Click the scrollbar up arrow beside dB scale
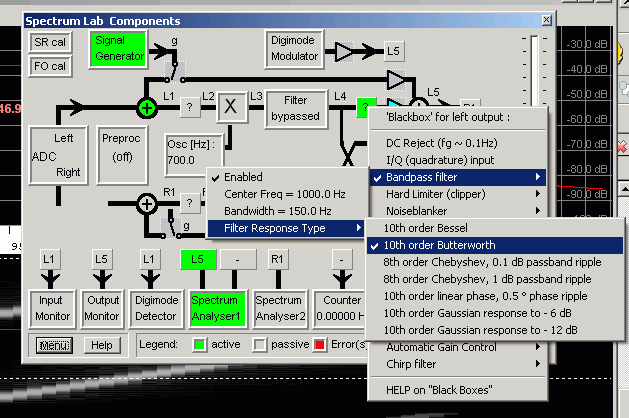Viewport: 629px width, 418px height. pos(624,189)
